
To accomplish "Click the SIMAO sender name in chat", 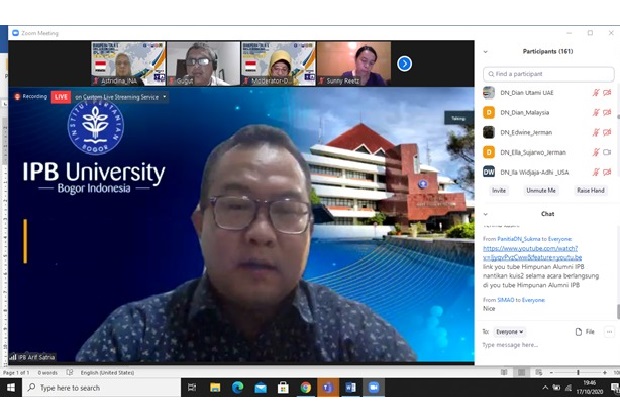I will tap(505, 300).
